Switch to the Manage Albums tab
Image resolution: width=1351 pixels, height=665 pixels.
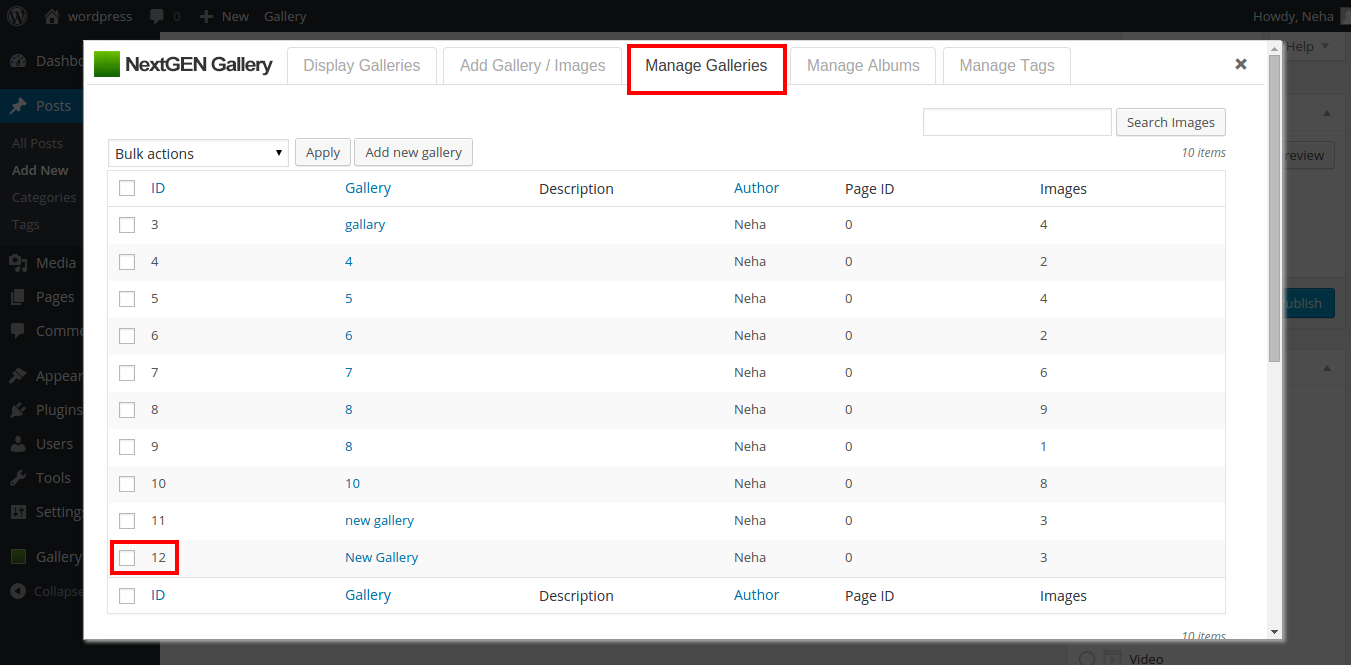click(x=863, y=66)
